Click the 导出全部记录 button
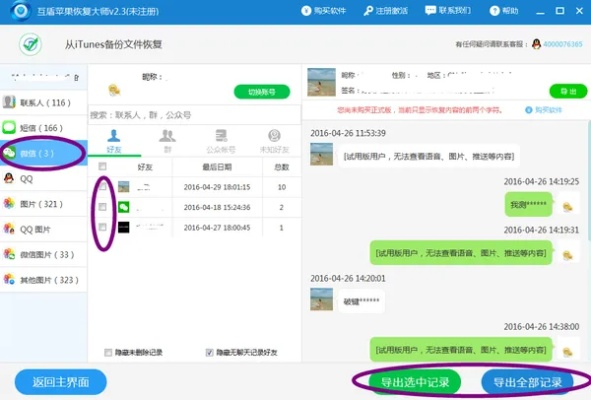Image resolution: width=591 pixels, height=400 pixels. tap(528, 382)
